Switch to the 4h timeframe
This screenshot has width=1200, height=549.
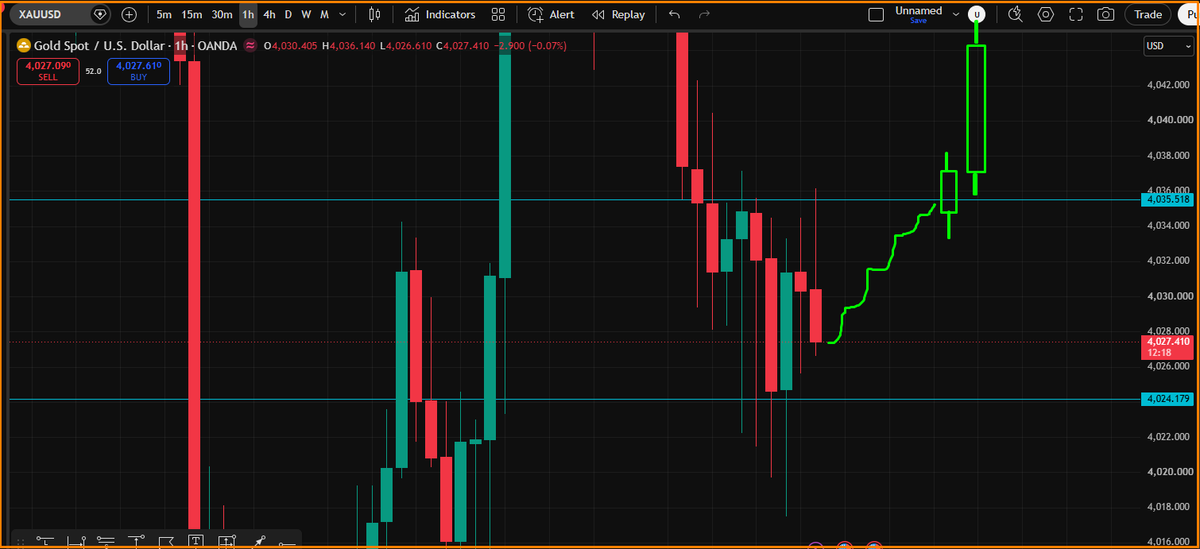click(269, 15)
